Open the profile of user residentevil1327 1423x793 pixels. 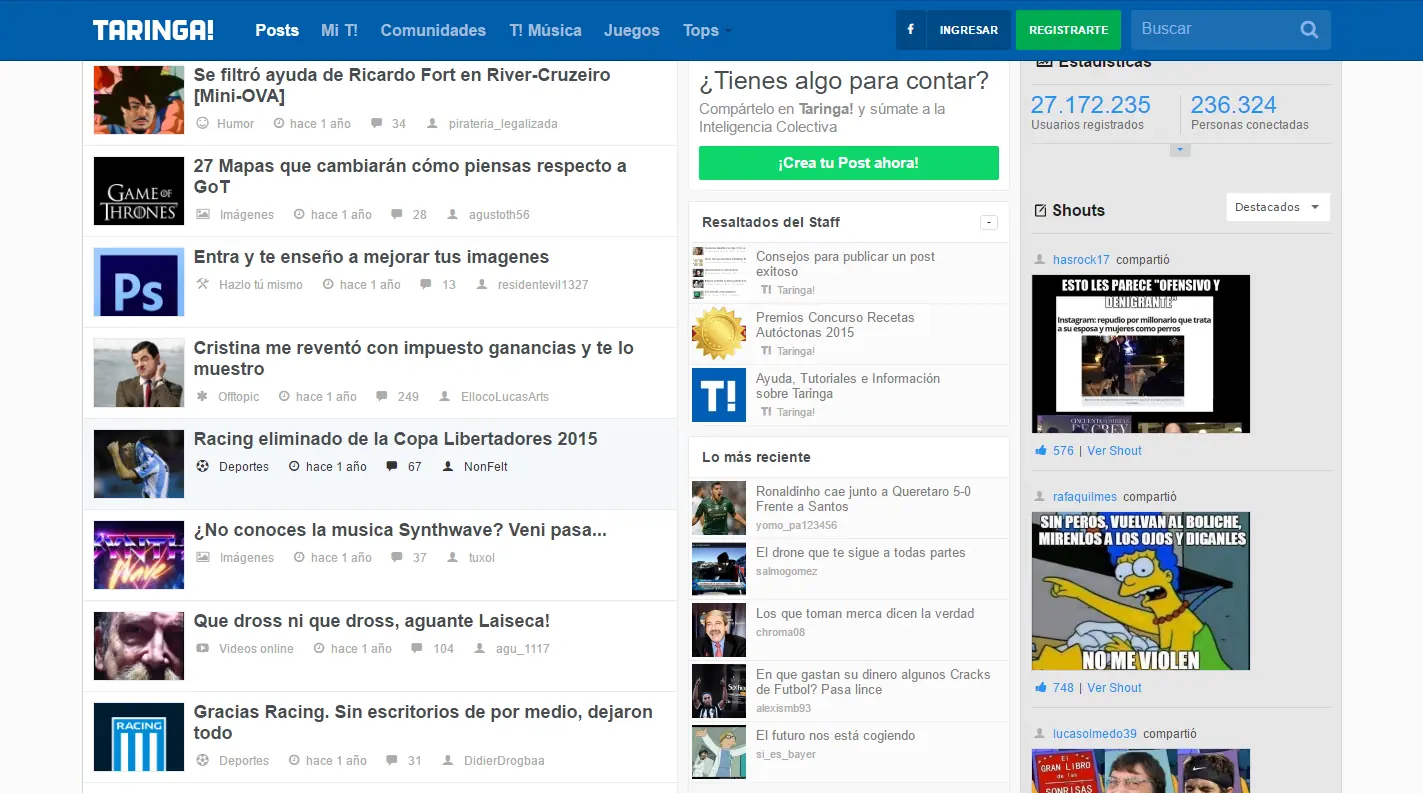[x=543, y=284]
